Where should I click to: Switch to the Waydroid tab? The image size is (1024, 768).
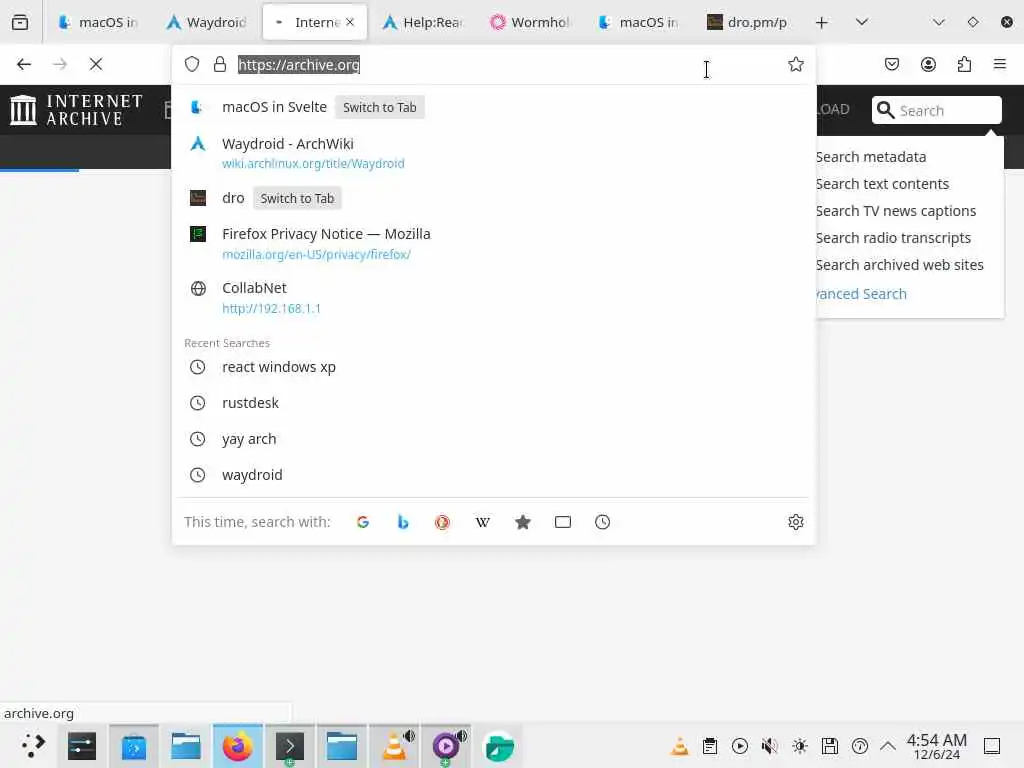pos(207,22)
